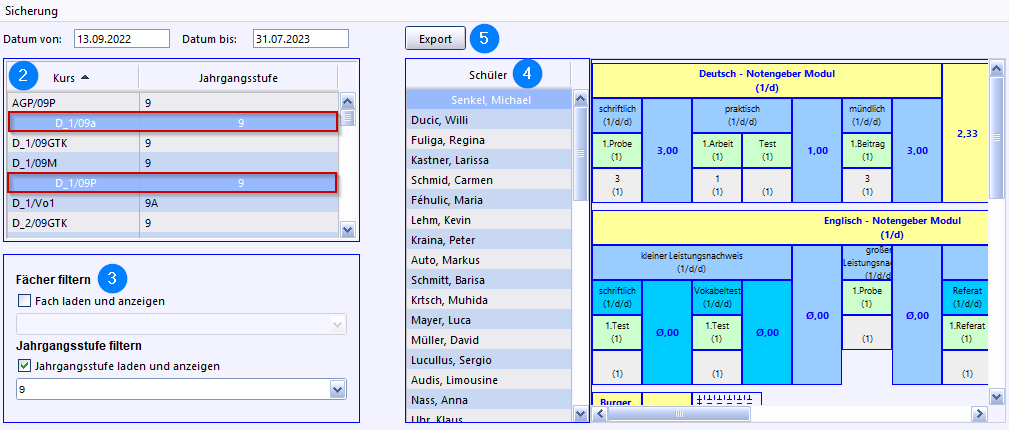Click the 1.Beitrag cell under mündlich
Screen dimensions: 1009x430
(867, 150)
